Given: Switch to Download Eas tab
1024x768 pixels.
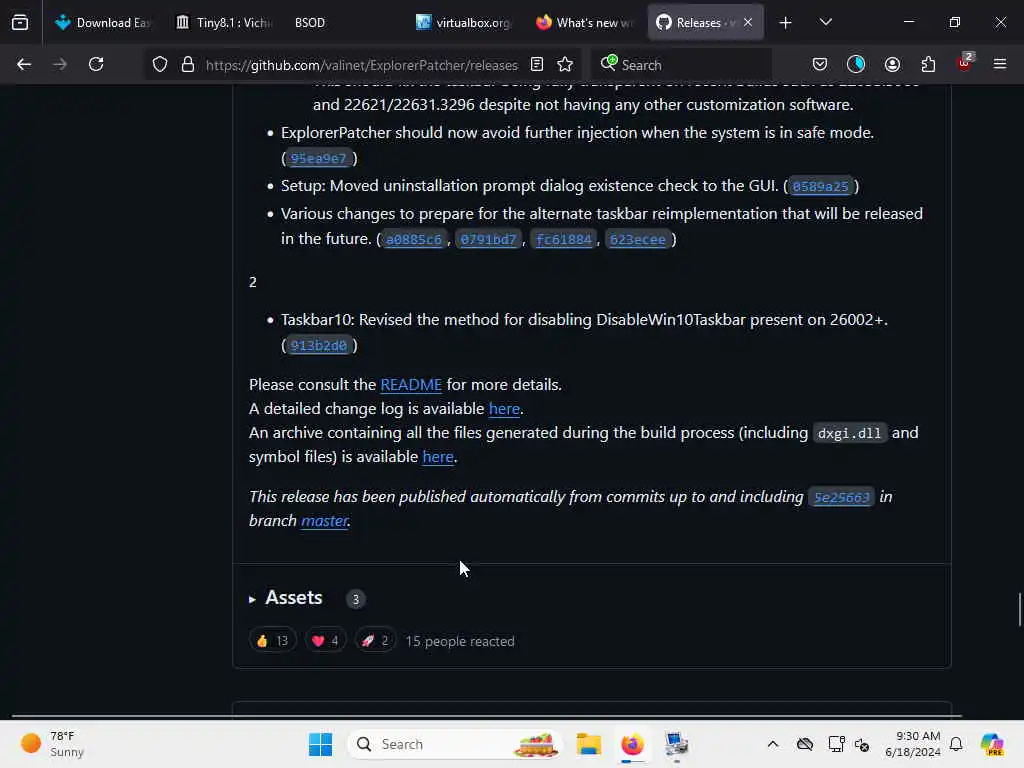Looking at the screenshot, I should pyautogui.click(x=102, y=22).
